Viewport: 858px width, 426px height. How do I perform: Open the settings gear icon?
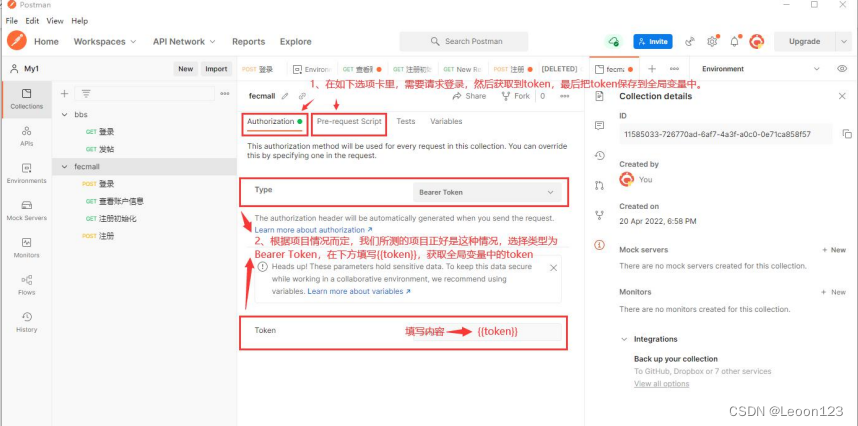click(712, 42)
